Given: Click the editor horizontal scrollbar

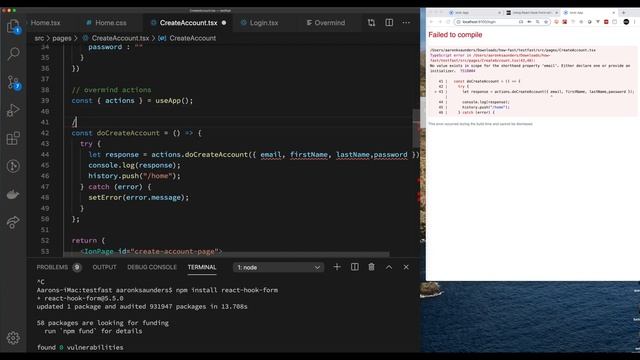Looking at the screenshot, I should (x=227, y=254).
